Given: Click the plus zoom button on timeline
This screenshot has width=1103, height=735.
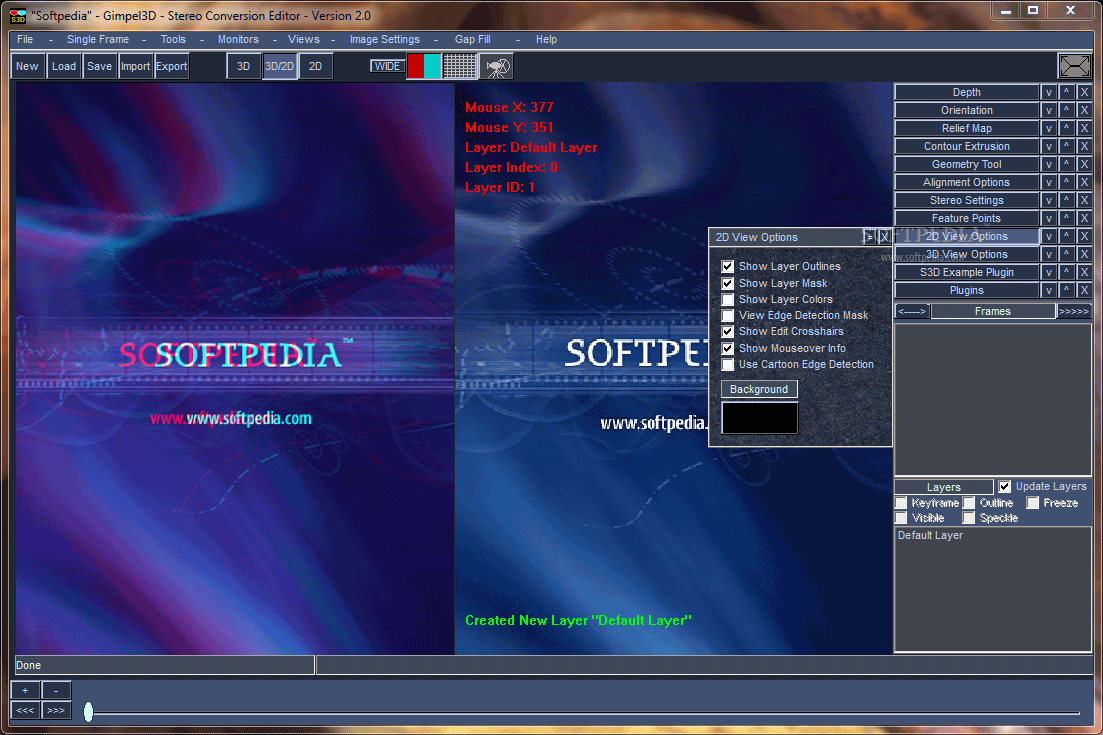Looking at the screenshot, I should point(25,691).
